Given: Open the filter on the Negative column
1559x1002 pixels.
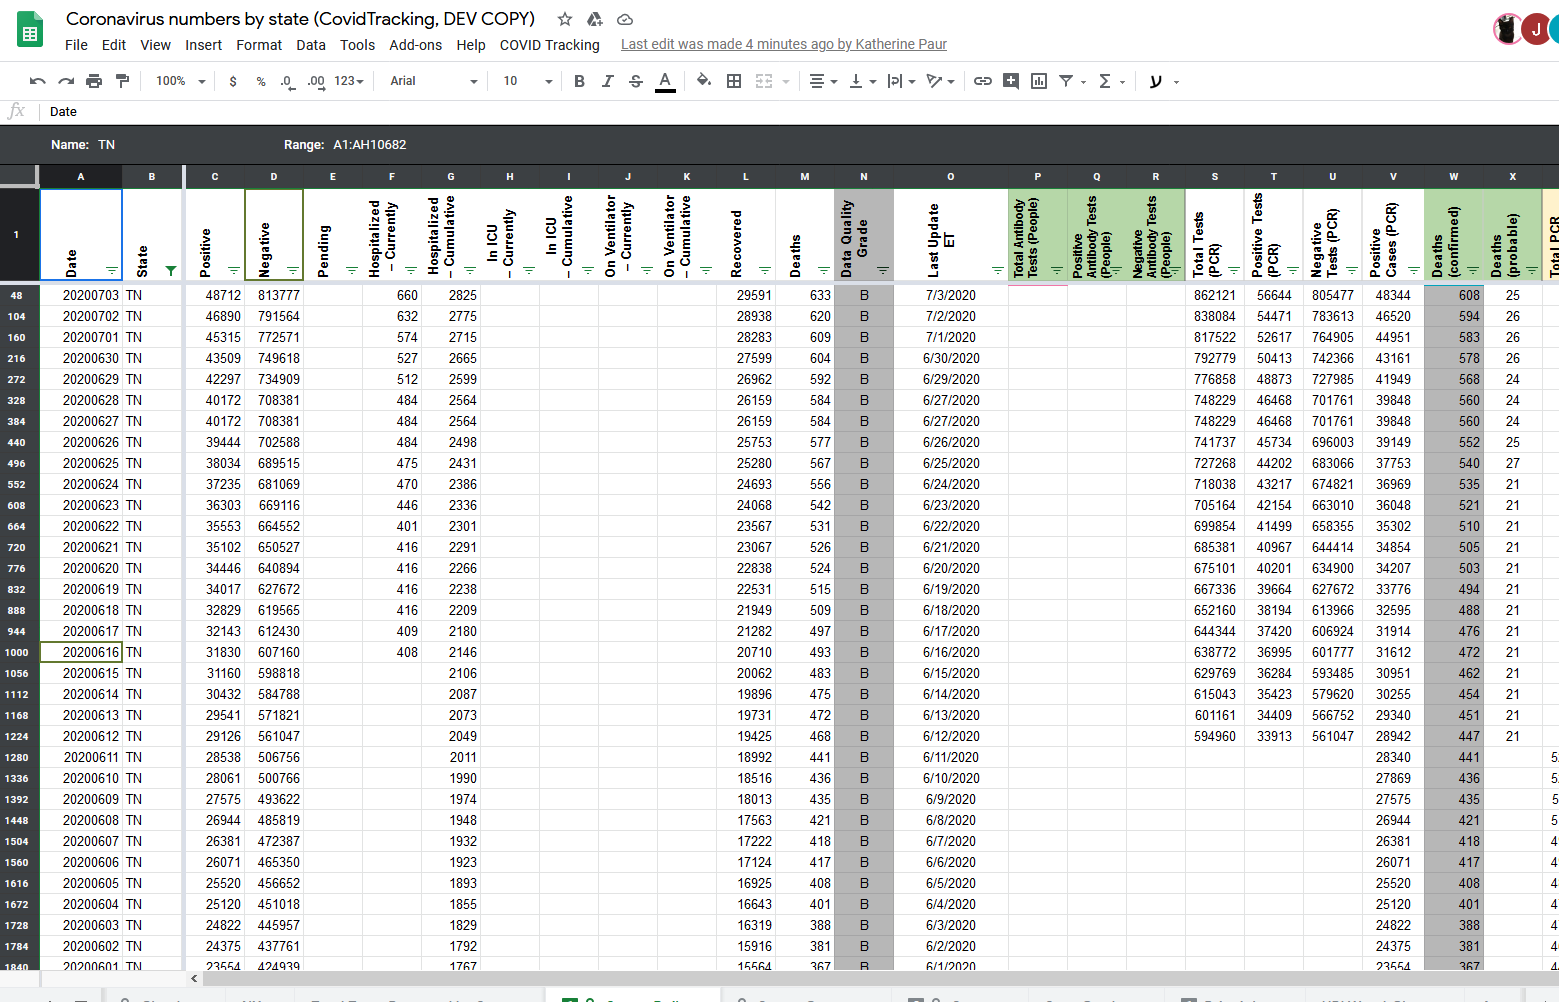Looking at the screenshot, I should point(293,271).
